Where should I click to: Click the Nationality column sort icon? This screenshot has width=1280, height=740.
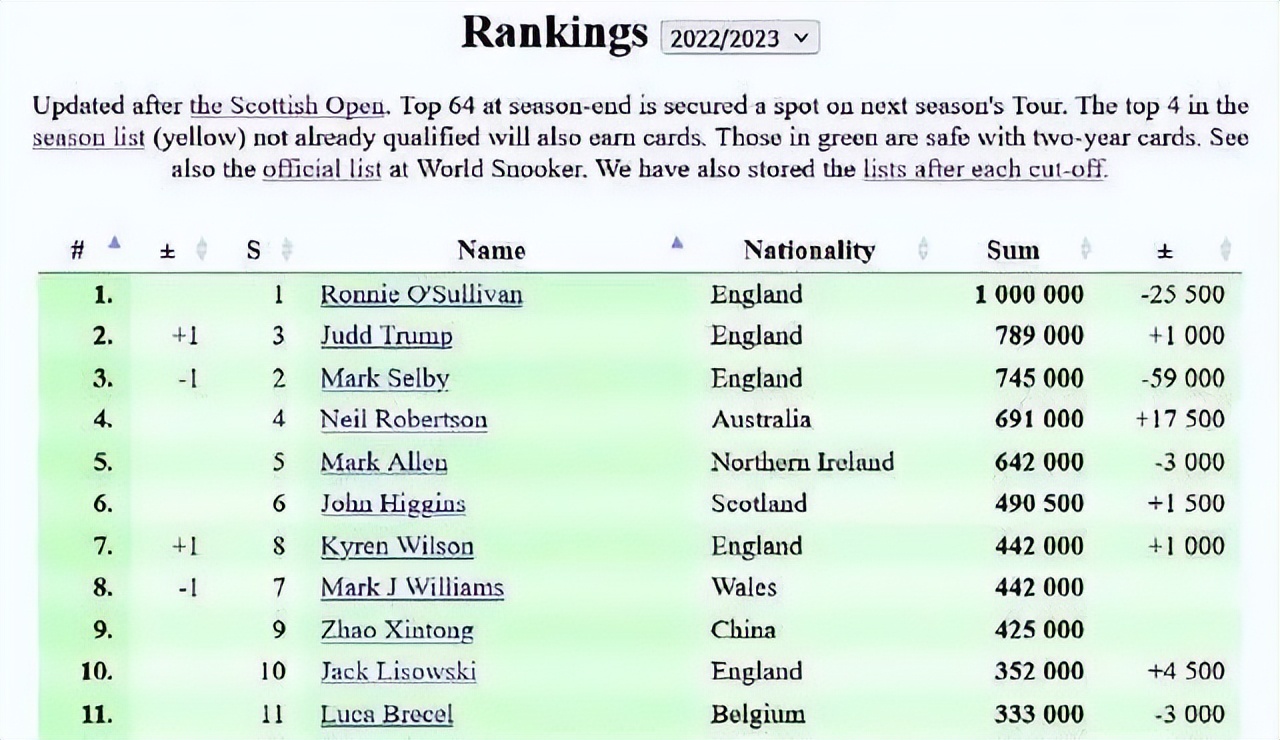922,250
